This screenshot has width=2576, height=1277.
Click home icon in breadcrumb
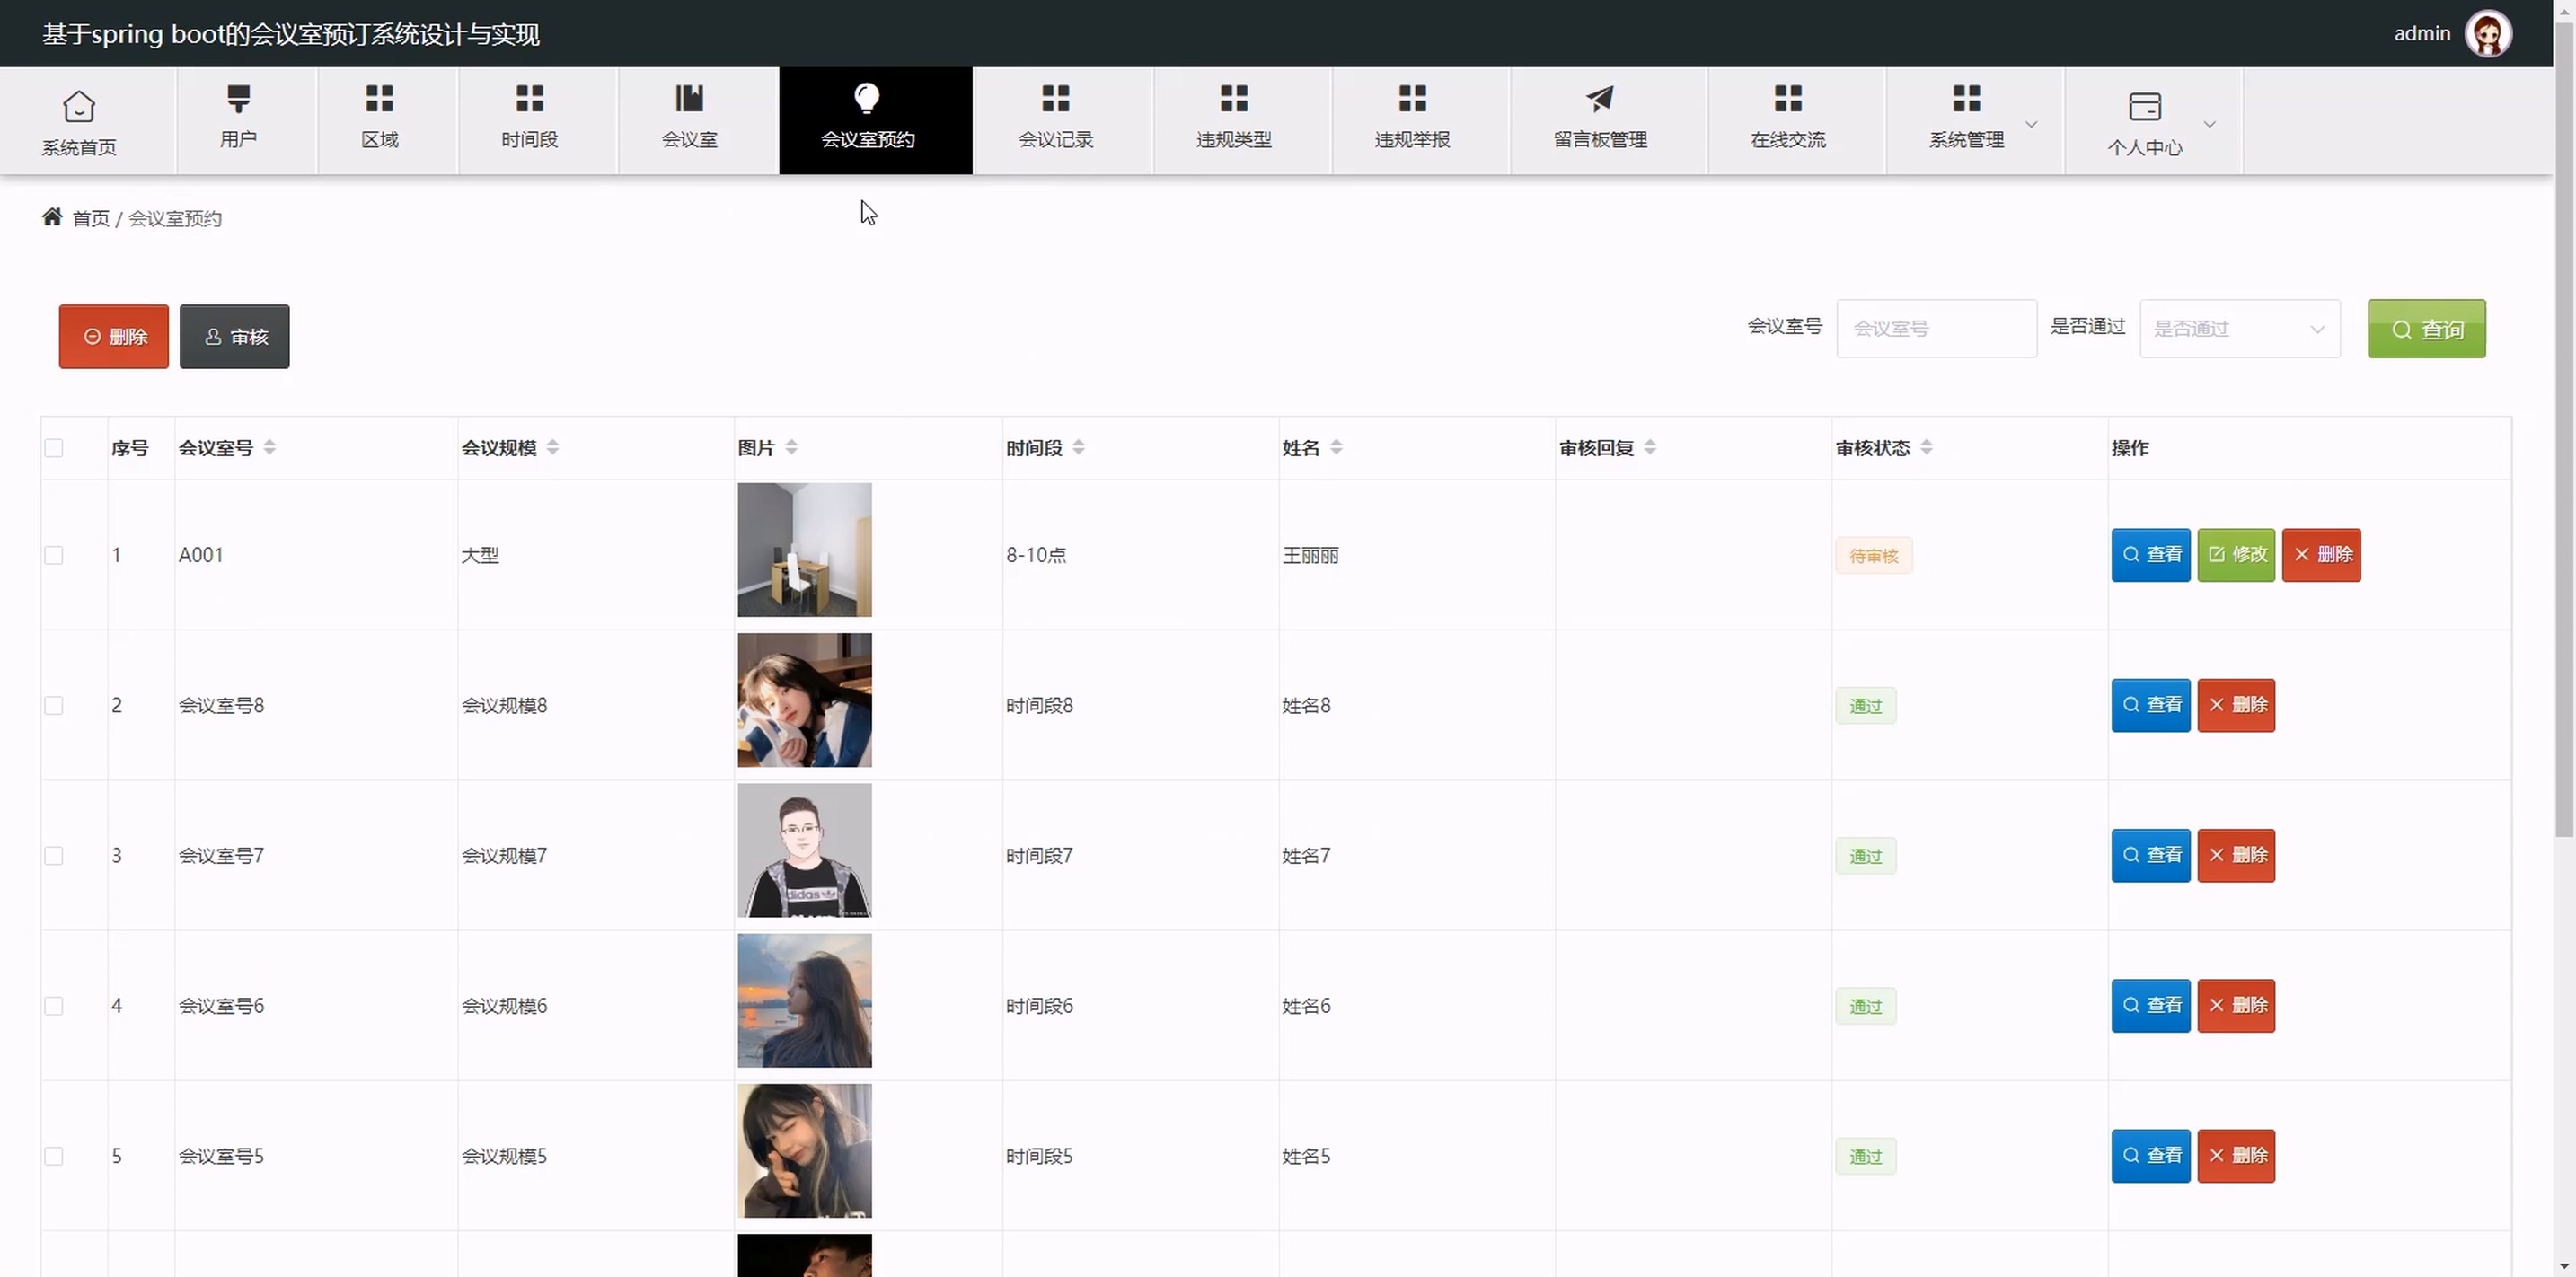point(52,217)
